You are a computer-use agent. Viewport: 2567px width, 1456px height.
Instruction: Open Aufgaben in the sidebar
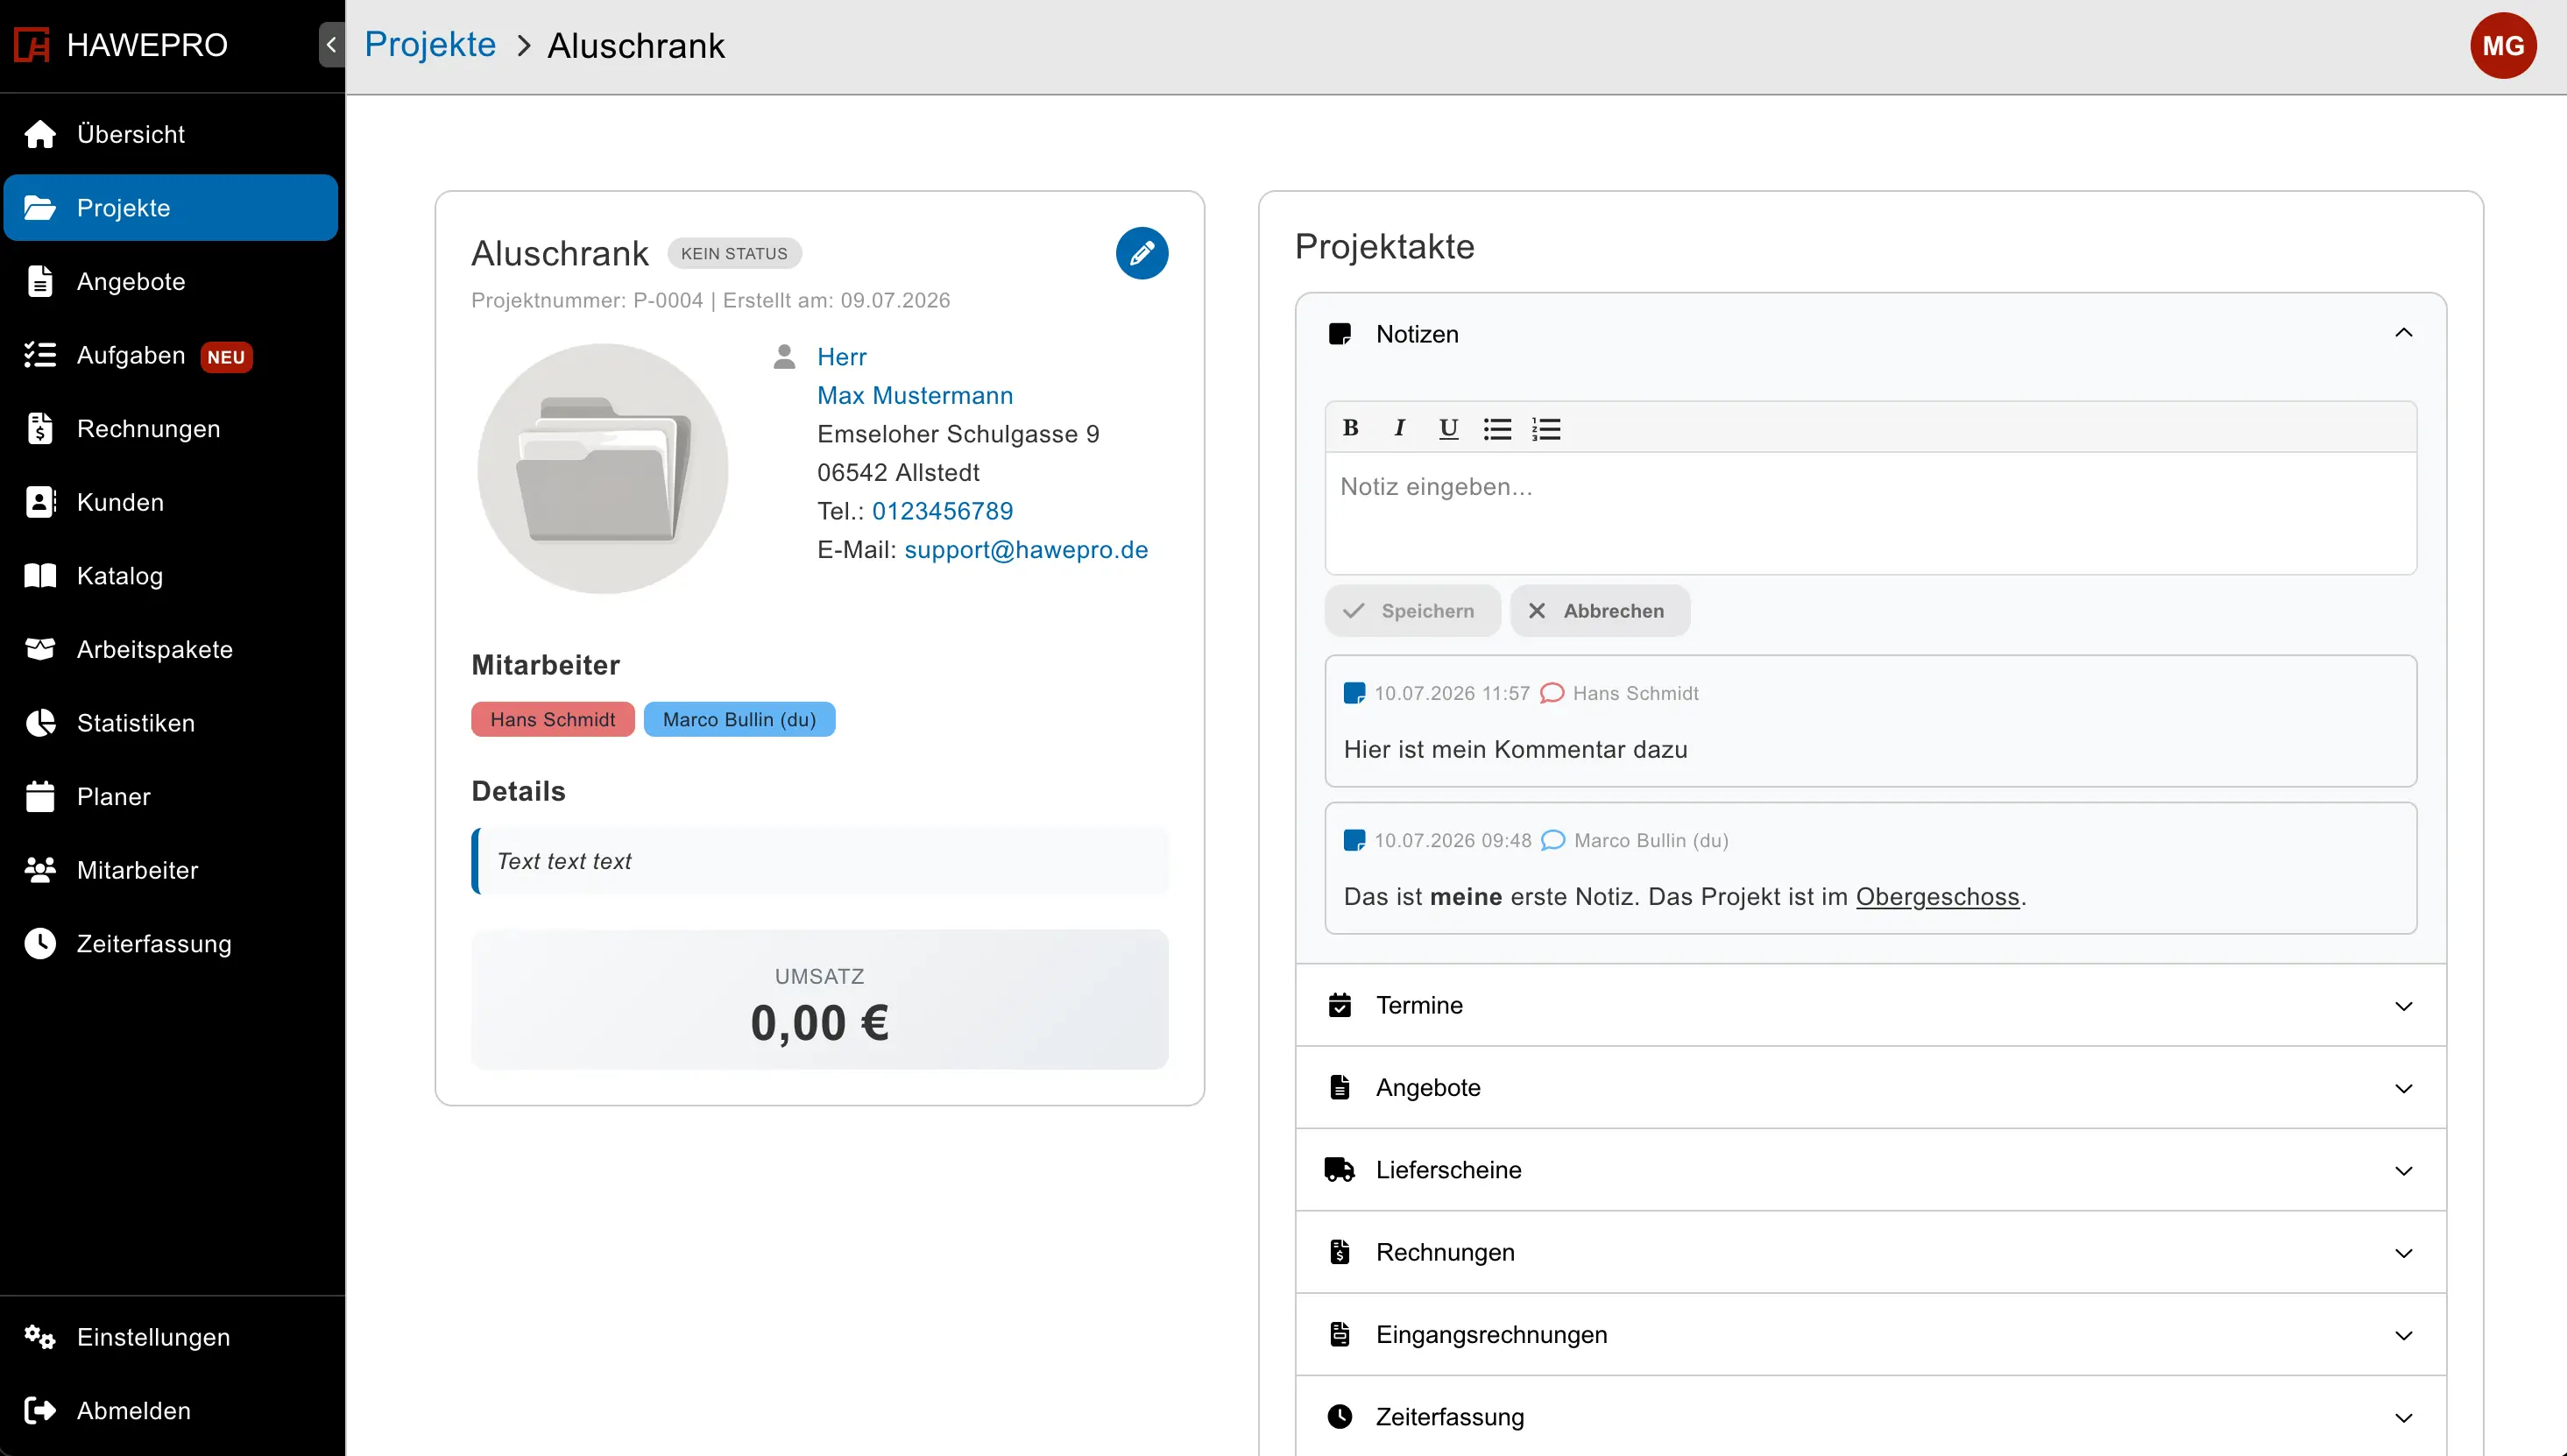(x=171, y=355)
